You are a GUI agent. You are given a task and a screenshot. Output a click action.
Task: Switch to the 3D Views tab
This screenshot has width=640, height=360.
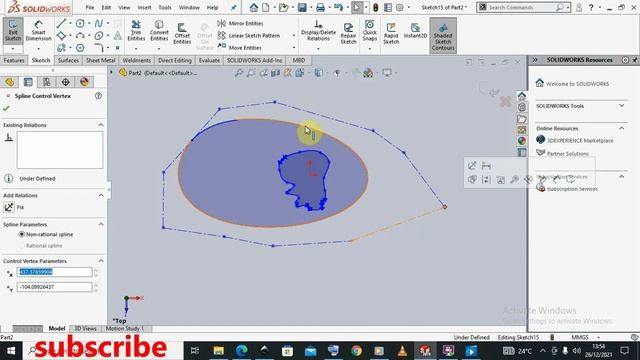point(85,329)
